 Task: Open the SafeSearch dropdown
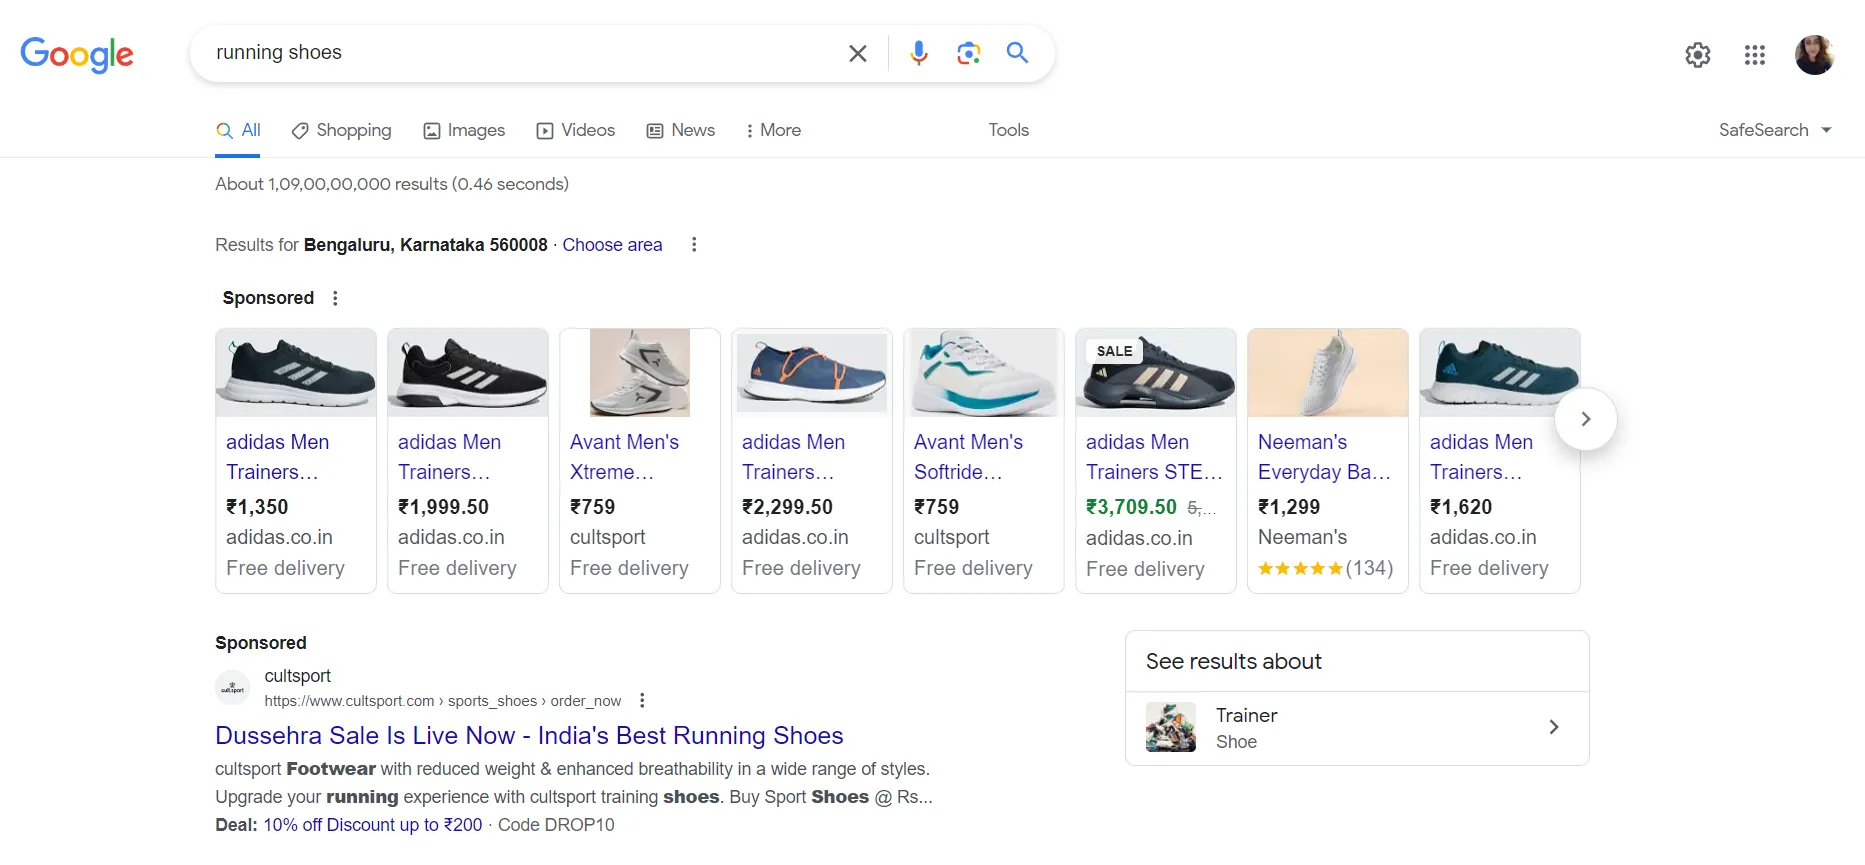[x=1775, y=130]
